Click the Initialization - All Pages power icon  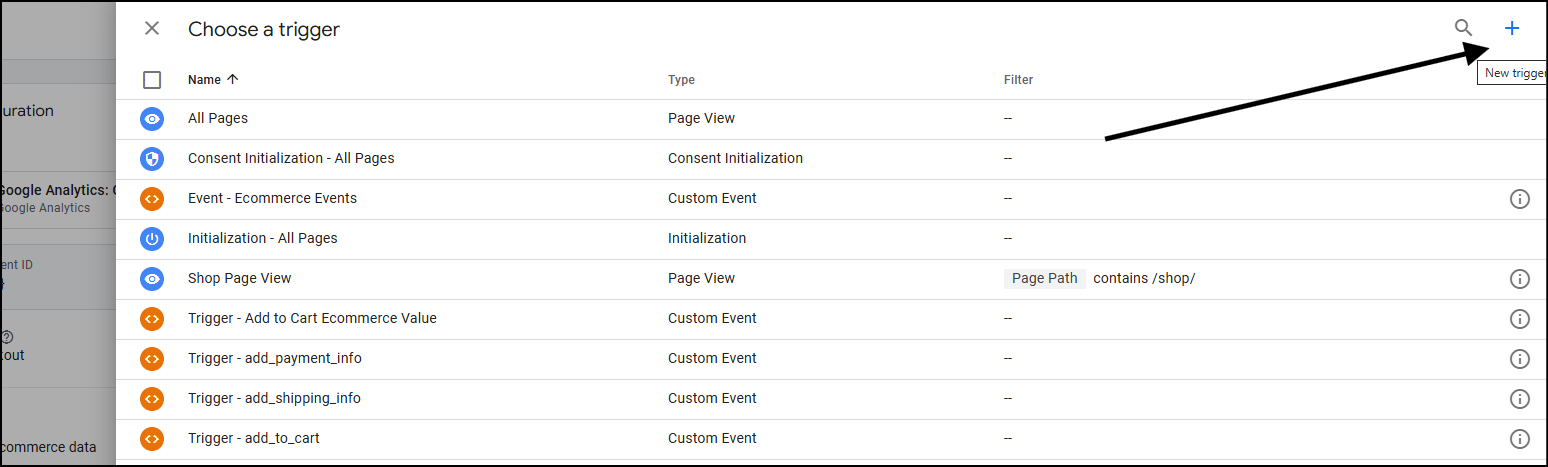152,239
